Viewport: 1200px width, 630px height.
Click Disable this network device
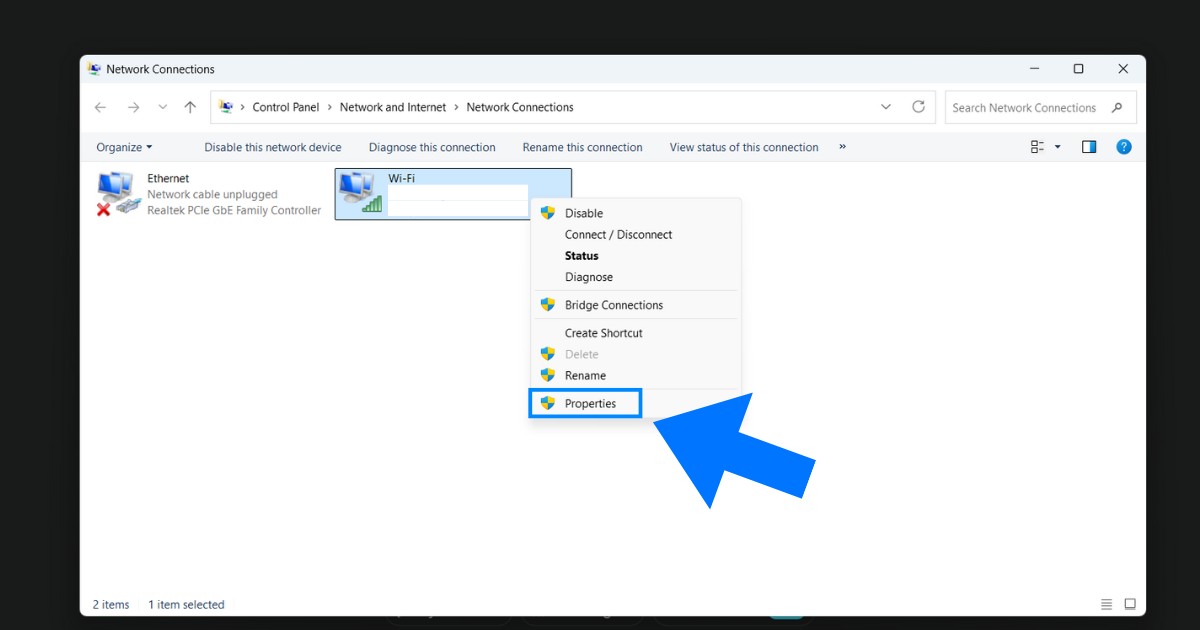pos(273,147)
